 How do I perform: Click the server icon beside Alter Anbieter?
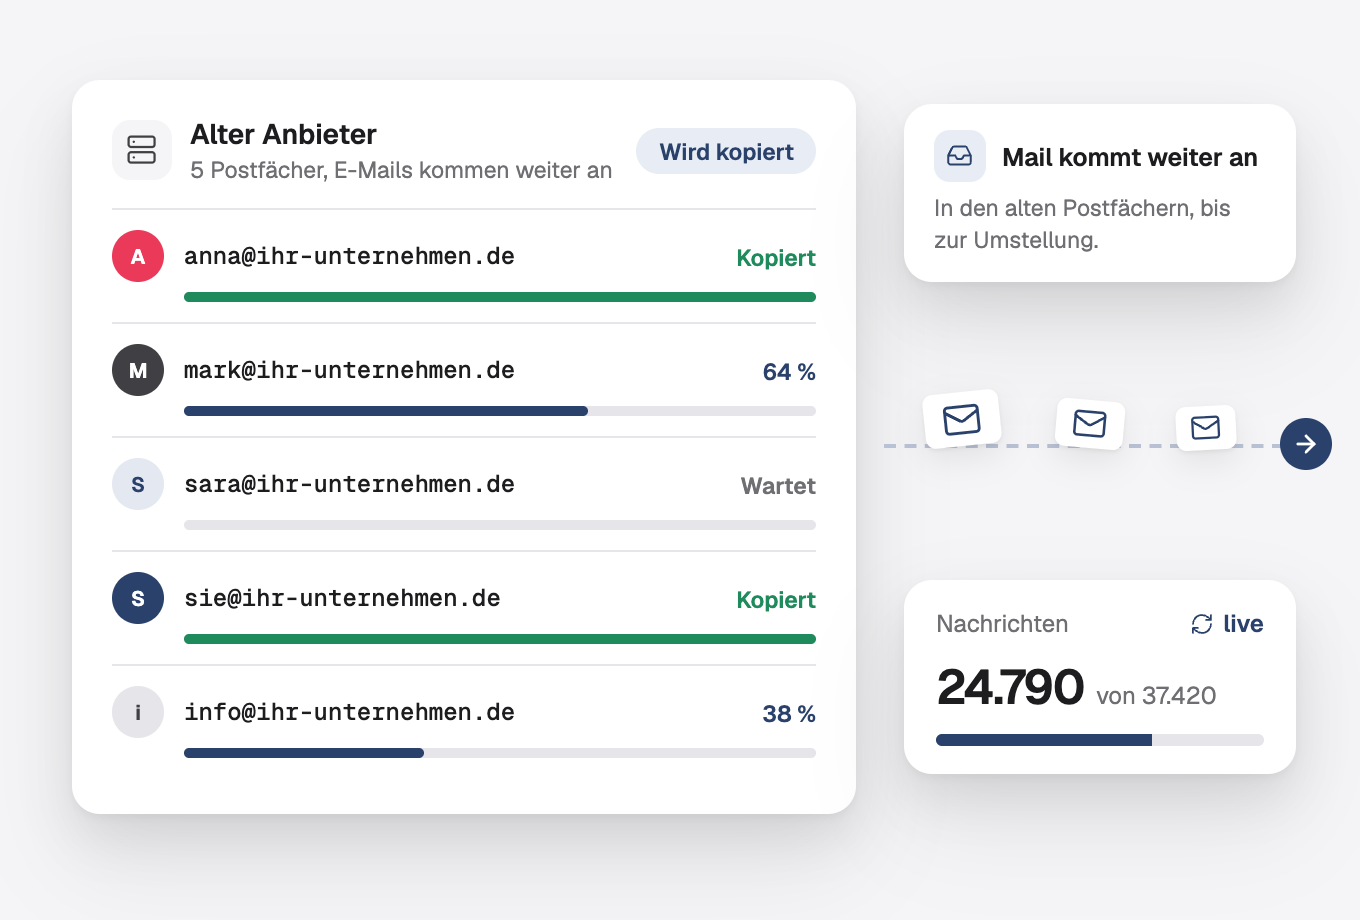pyautogui.click(x=142, y=150)
